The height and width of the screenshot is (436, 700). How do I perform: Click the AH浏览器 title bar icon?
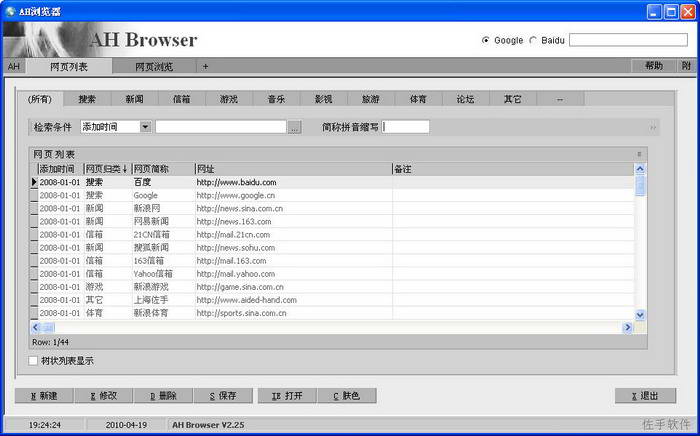coord(10,12)
